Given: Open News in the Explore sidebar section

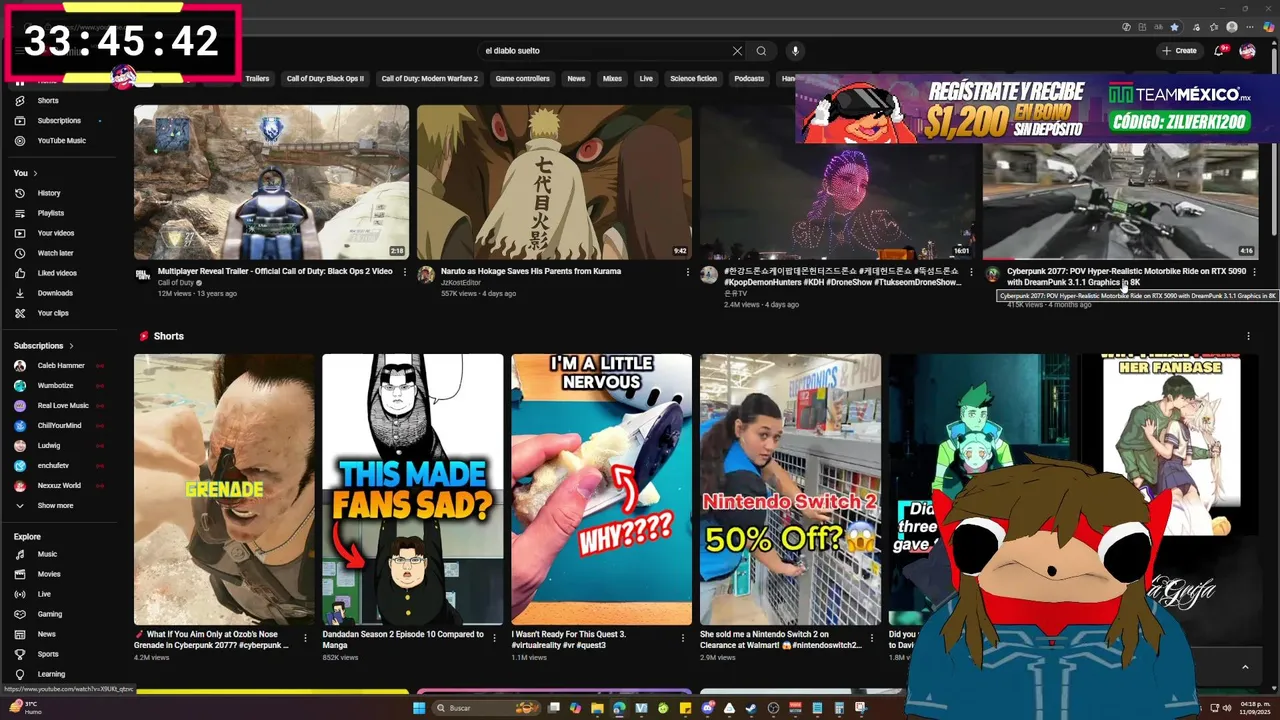Looking at the screenshot, I should 46,634.
